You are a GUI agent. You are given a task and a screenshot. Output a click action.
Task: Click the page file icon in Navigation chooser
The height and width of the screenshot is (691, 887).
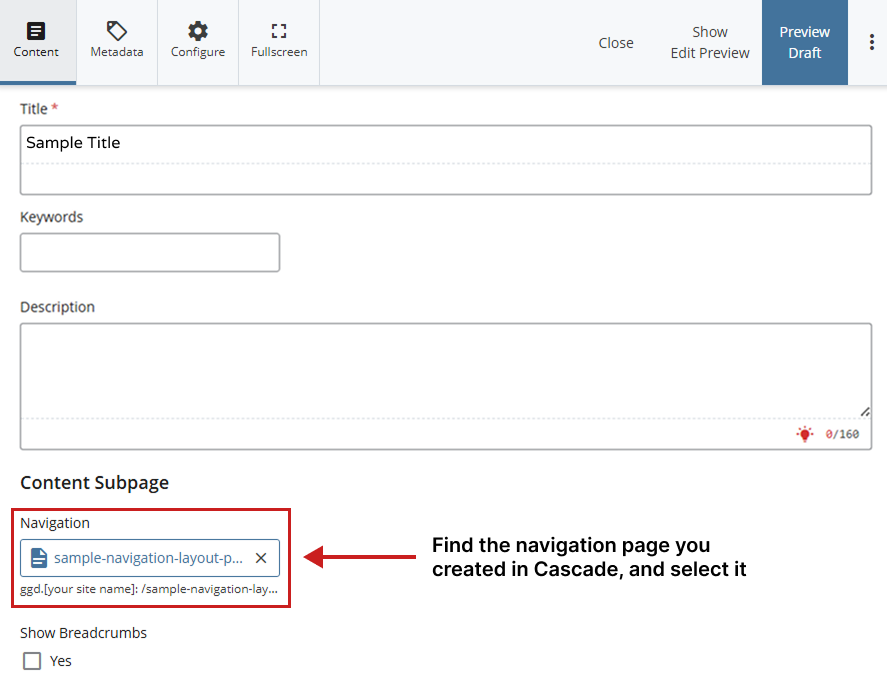pos(39,558)
